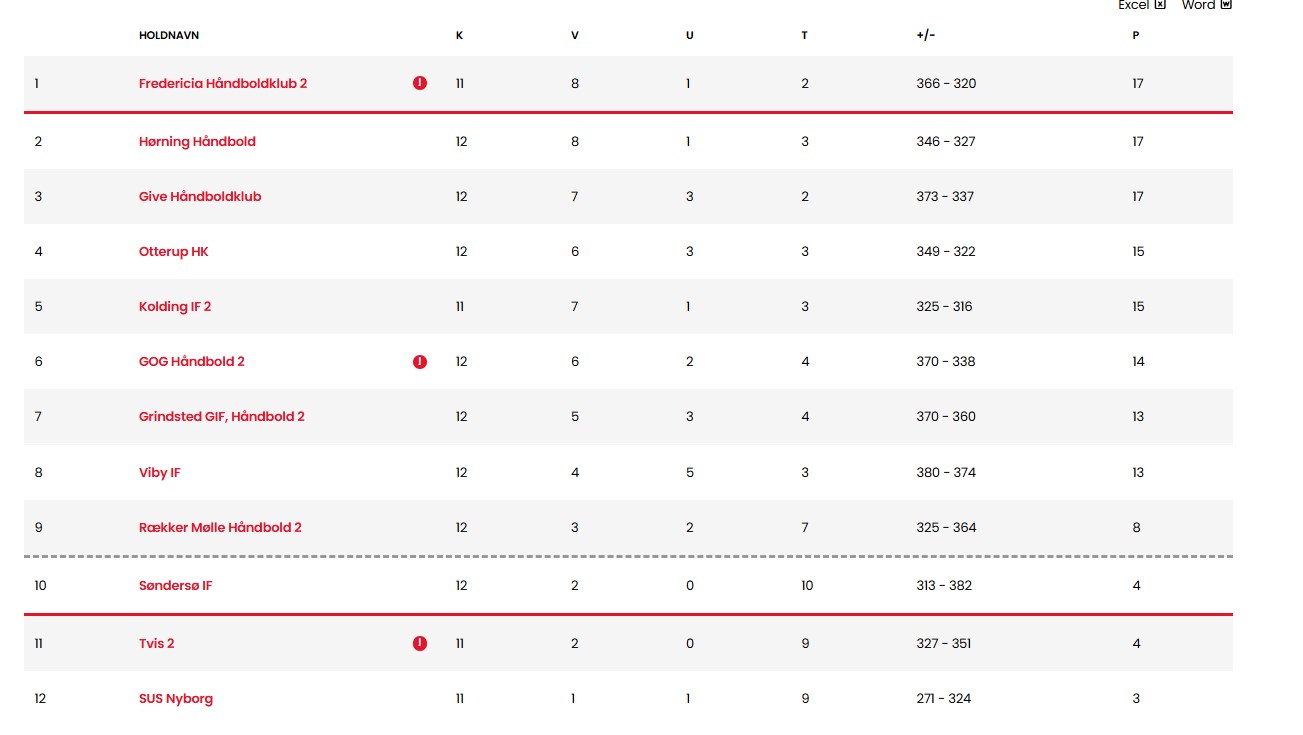Viewport: 1303px width, 735px height.
Task: Click the HOLDNAVN column header
Action: point(169,36)
